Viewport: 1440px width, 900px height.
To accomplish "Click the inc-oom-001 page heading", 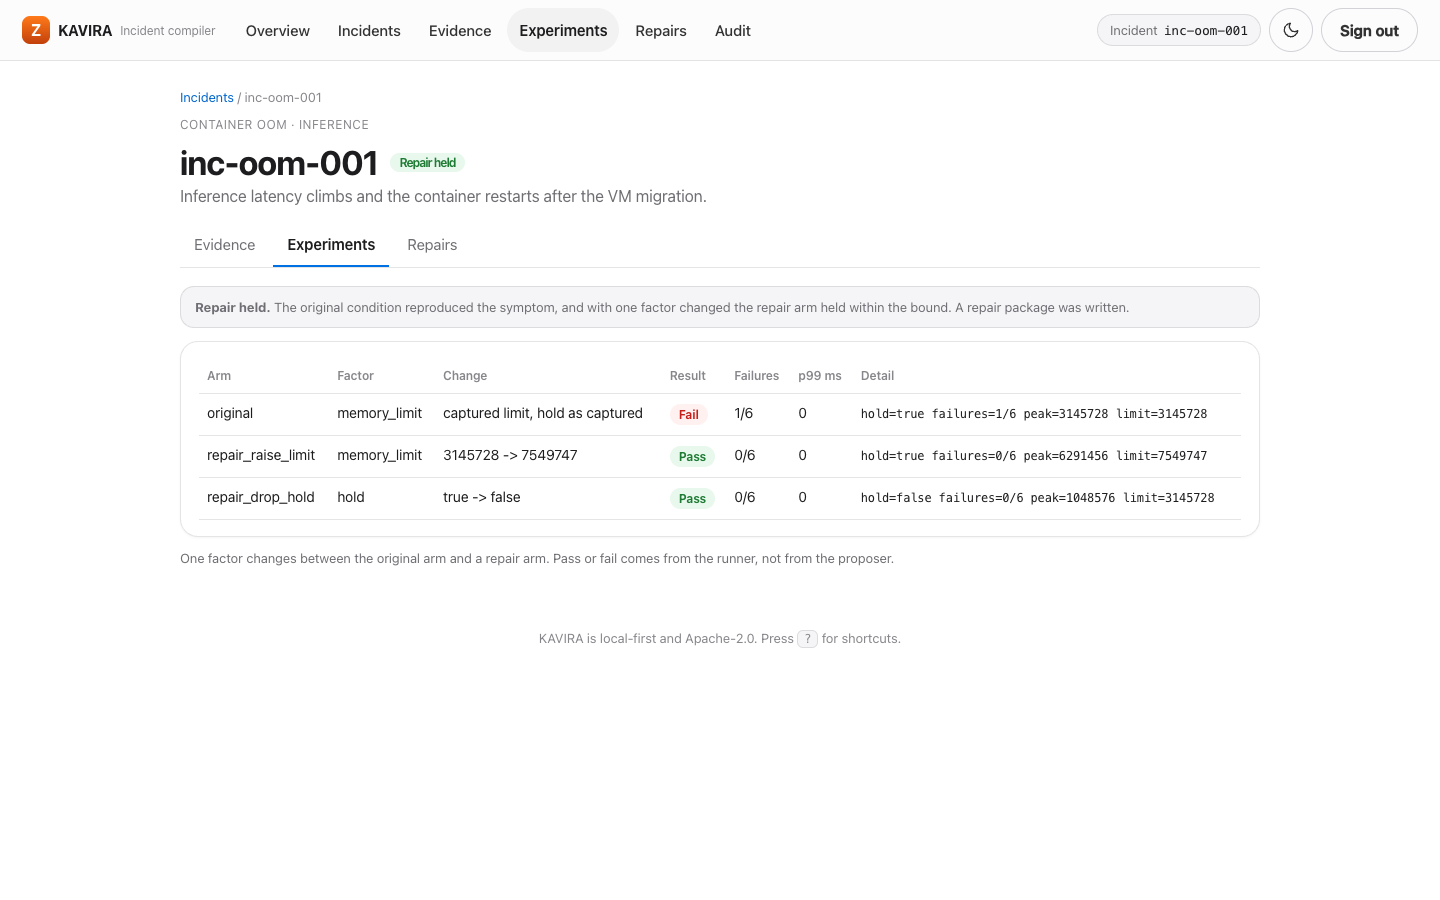I will pos(279,163).
